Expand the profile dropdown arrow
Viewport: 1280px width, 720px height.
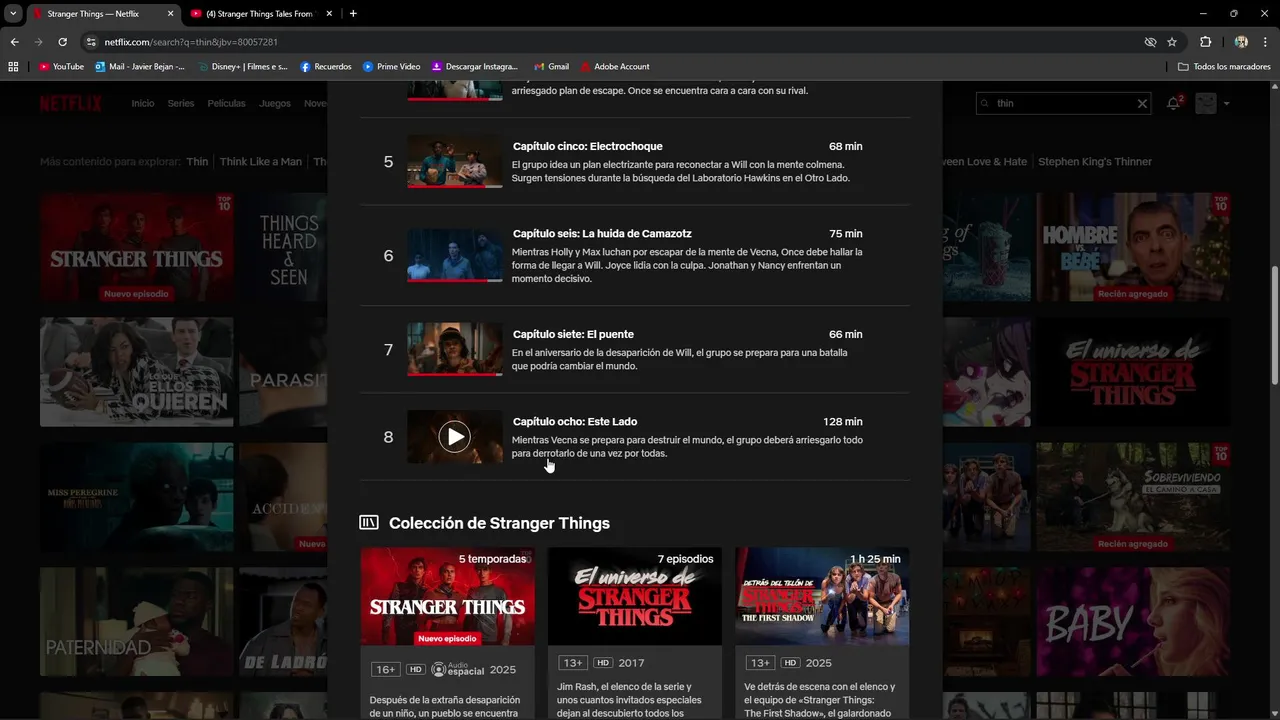(x=1227, y=103)
